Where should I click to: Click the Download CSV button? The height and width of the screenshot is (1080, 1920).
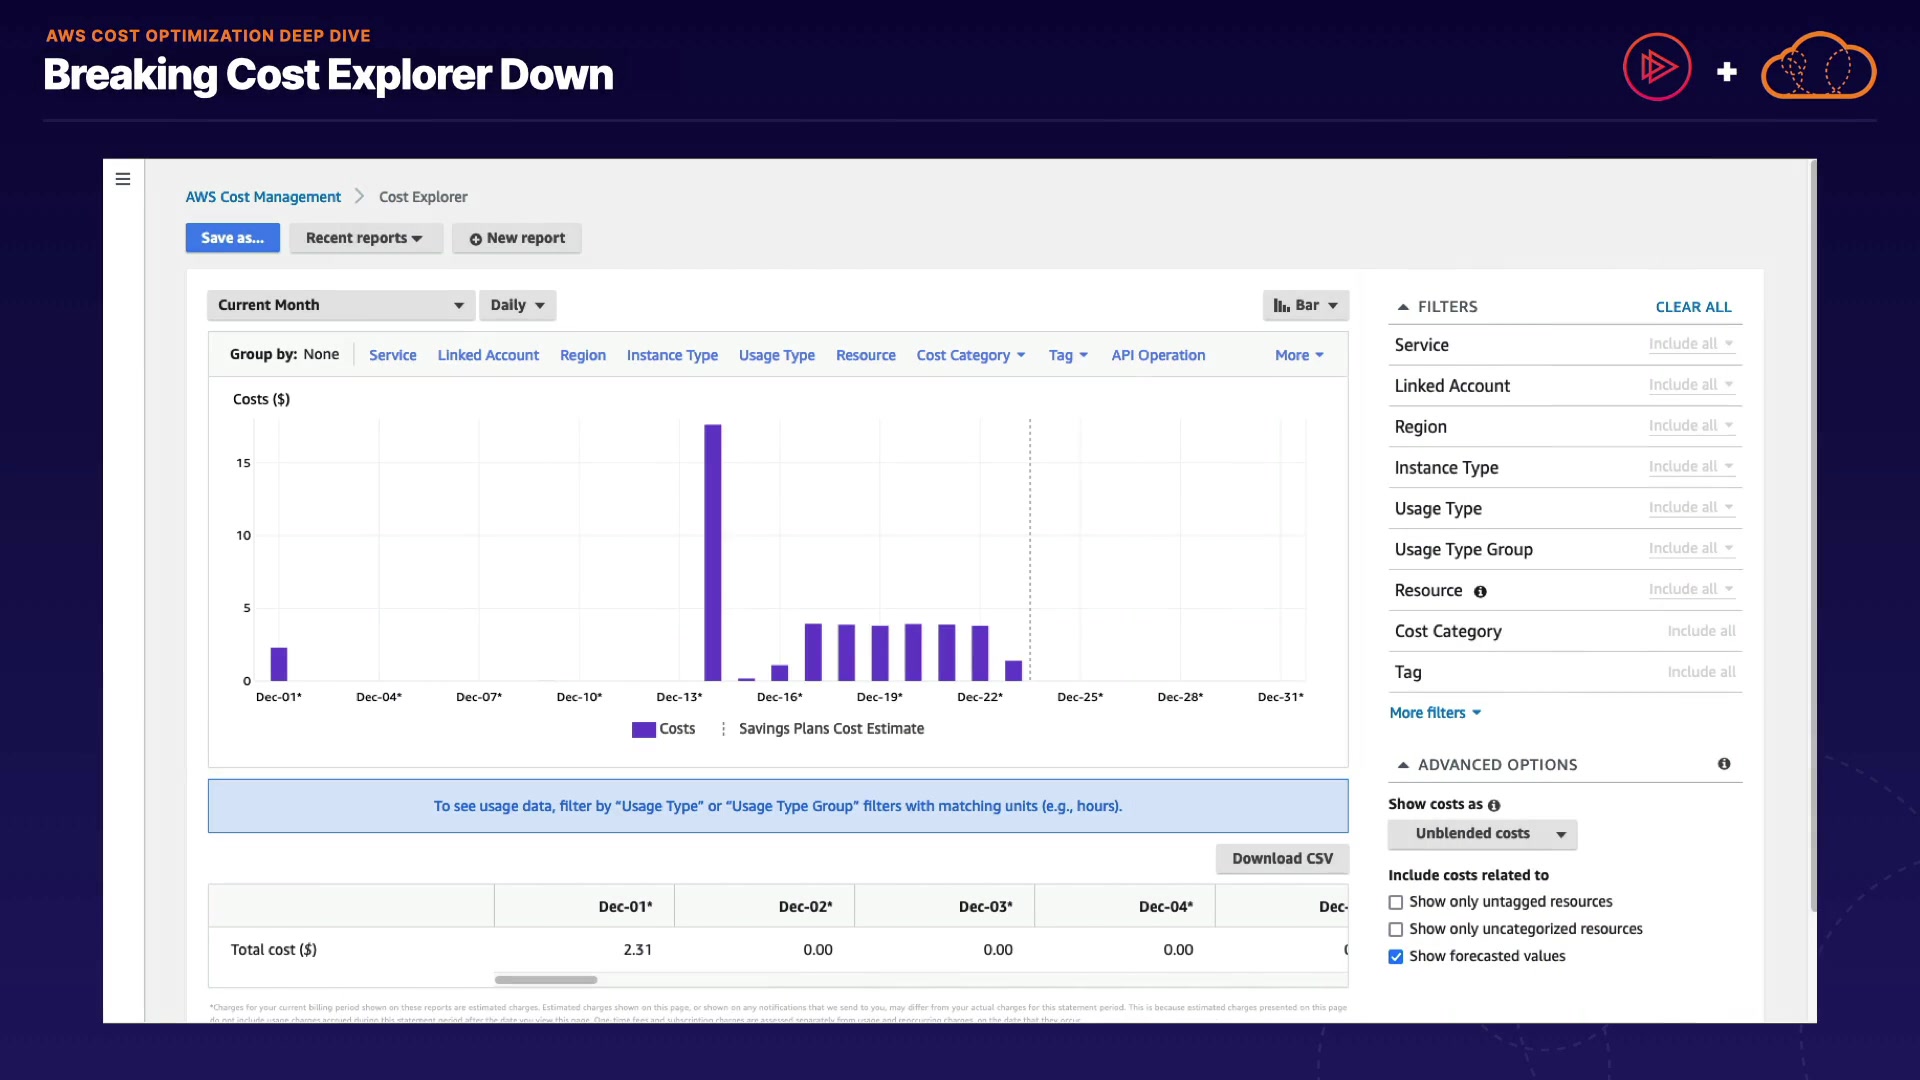pyautogui.click(x=1282, y=859)
